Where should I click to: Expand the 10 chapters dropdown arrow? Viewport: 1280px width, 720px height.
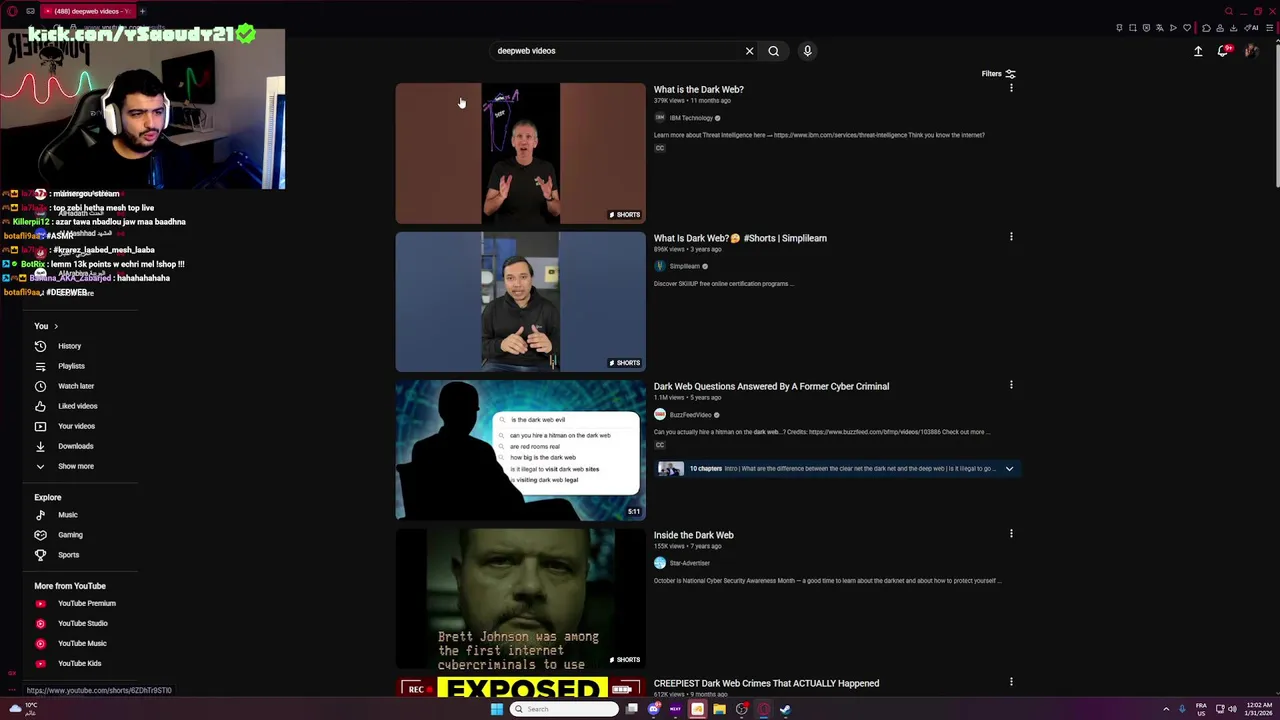tap(1009, 468)
